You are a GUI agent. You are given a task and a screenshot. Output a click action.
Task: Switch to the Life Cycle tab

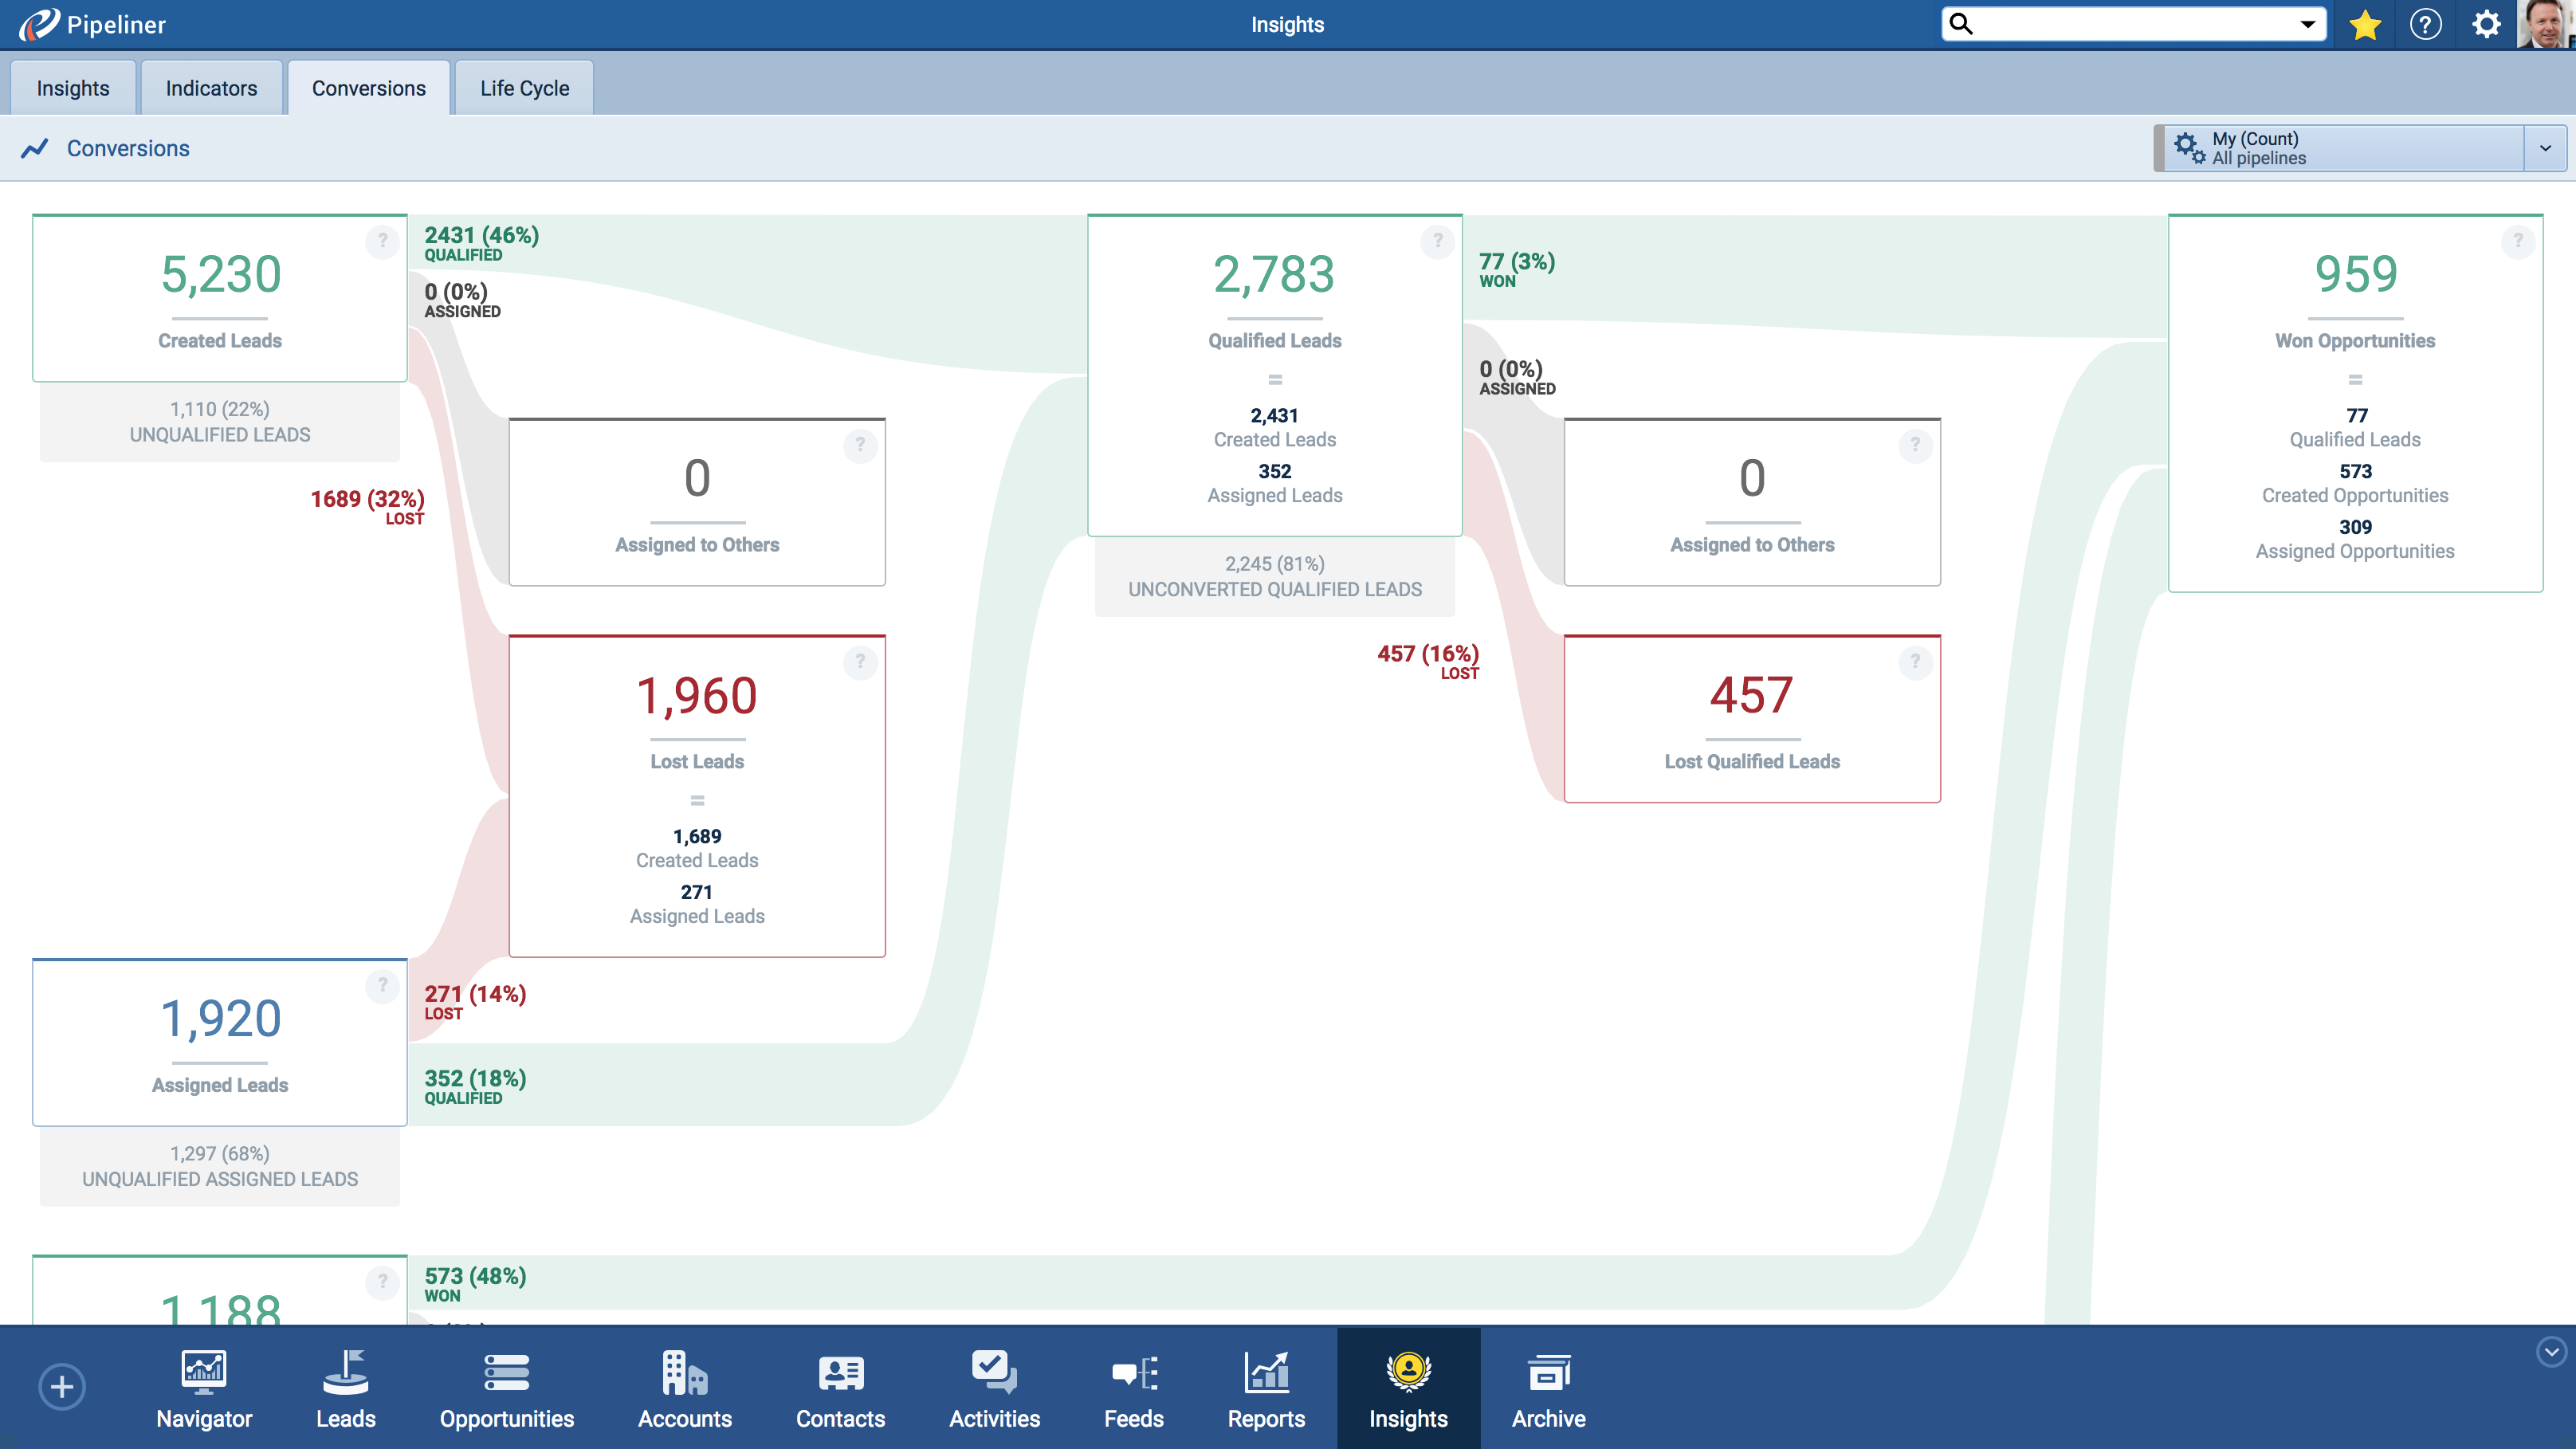(x=524, y=88)
